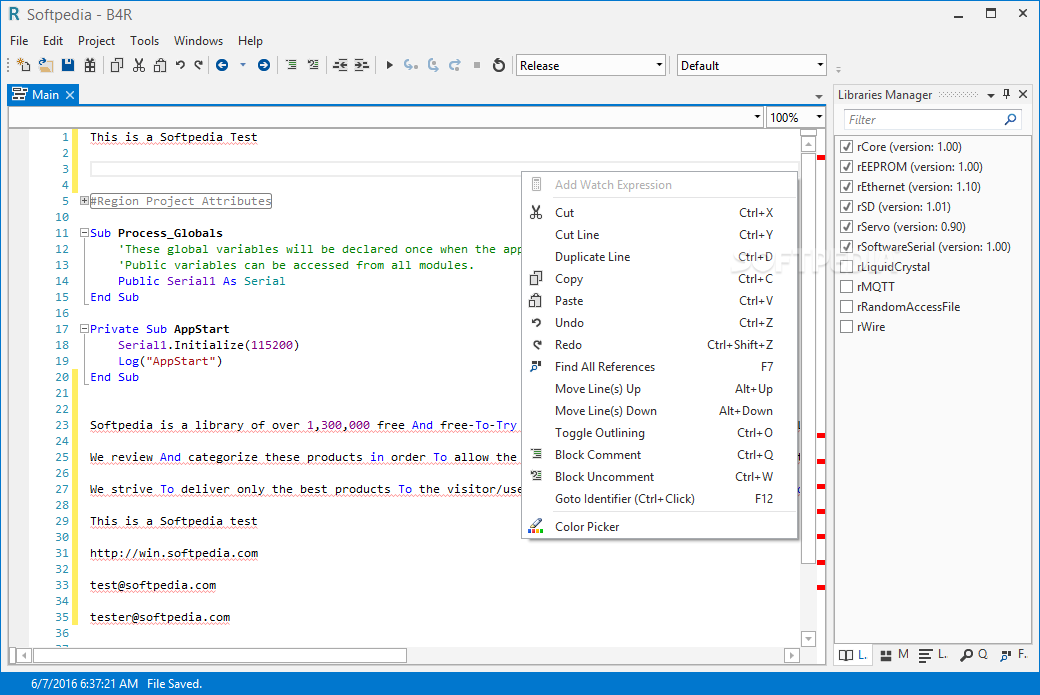The image size is (1040, 695).
Task: Choose Duplicate Line from the context menu
Action: (659, 257)
